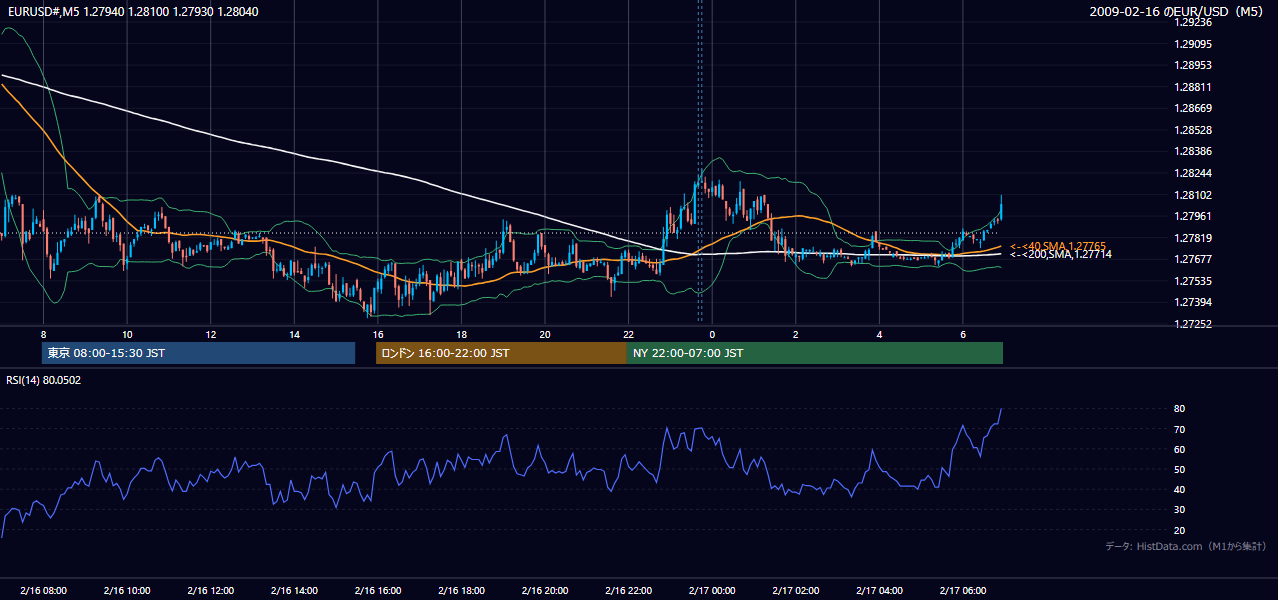Click price axis label 1.27394
Viewport: 1278px width, 600px height.
pos(1193,302)
